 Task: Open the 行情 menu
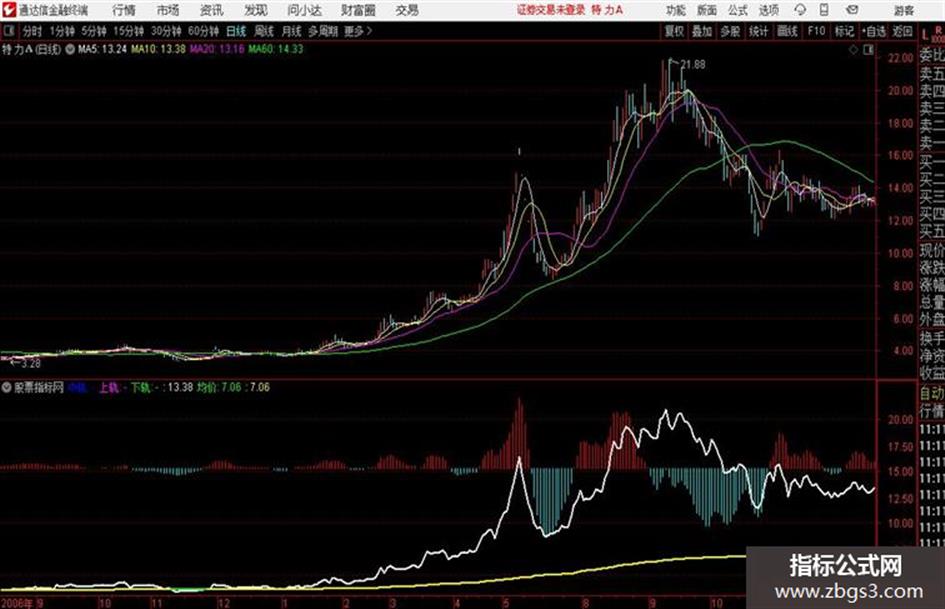point(124,10)
